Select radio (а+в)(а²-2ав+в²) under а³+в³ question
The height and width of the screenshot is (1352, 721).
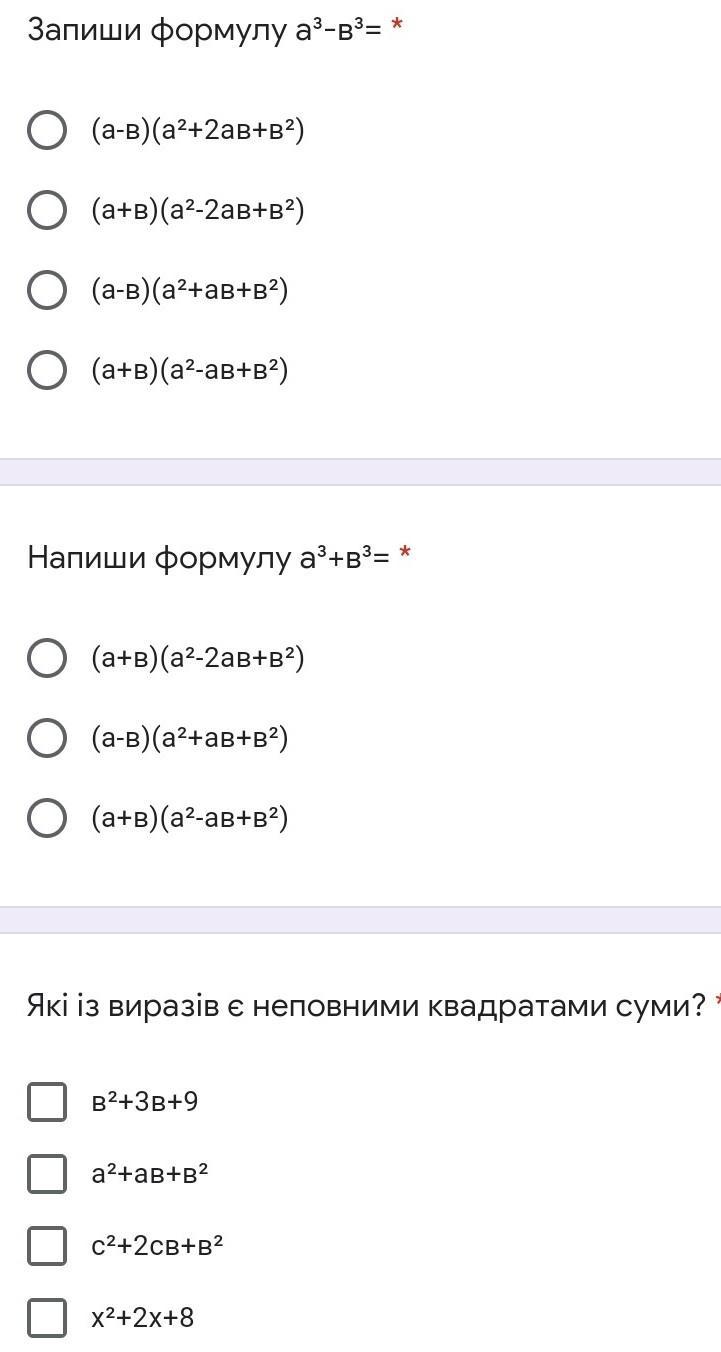(x=47, y=658)
